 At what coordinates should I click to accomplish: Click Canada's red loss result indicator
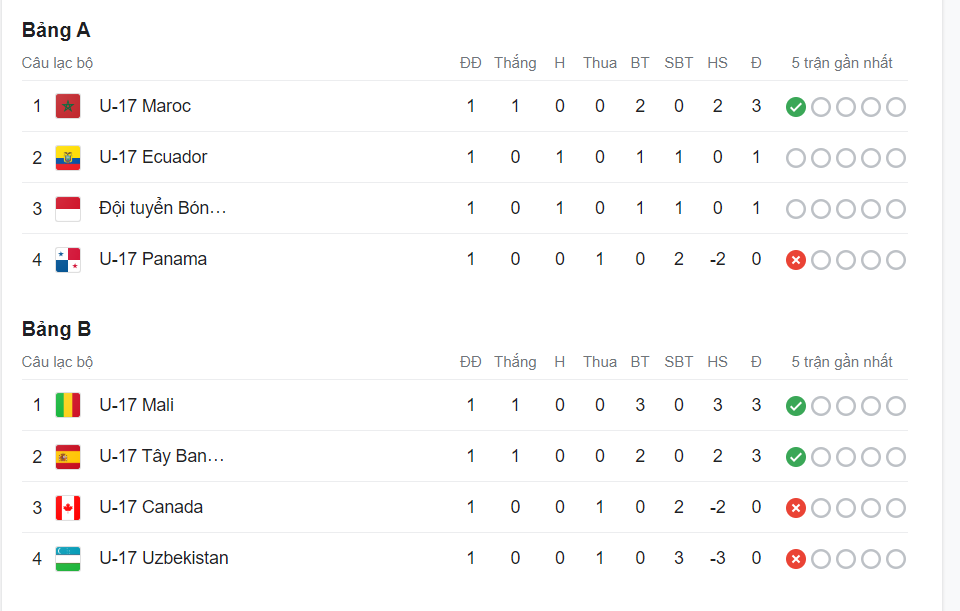(796, 508)
